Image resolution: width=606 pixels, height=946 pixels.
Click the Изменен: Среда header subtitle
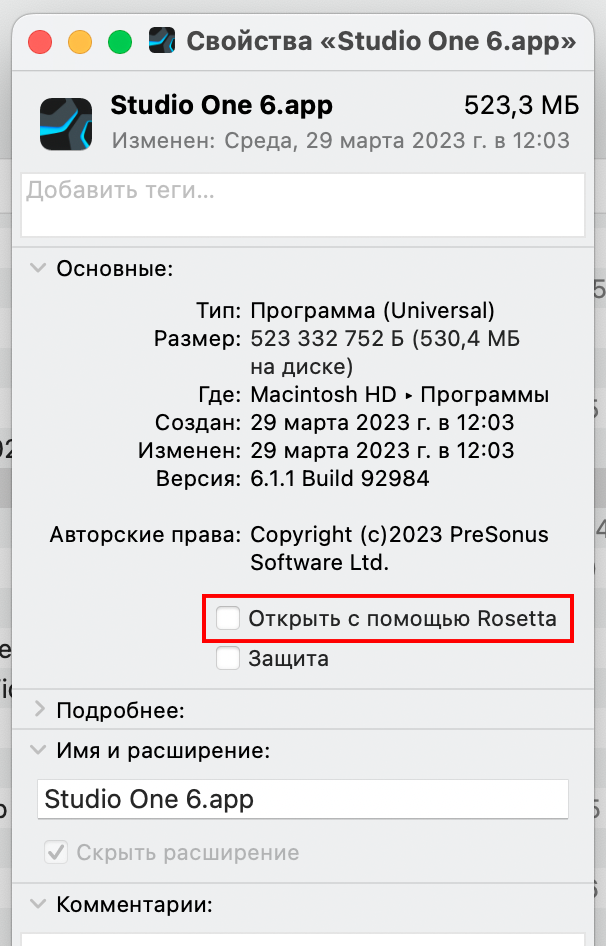(x=341, y=141)
